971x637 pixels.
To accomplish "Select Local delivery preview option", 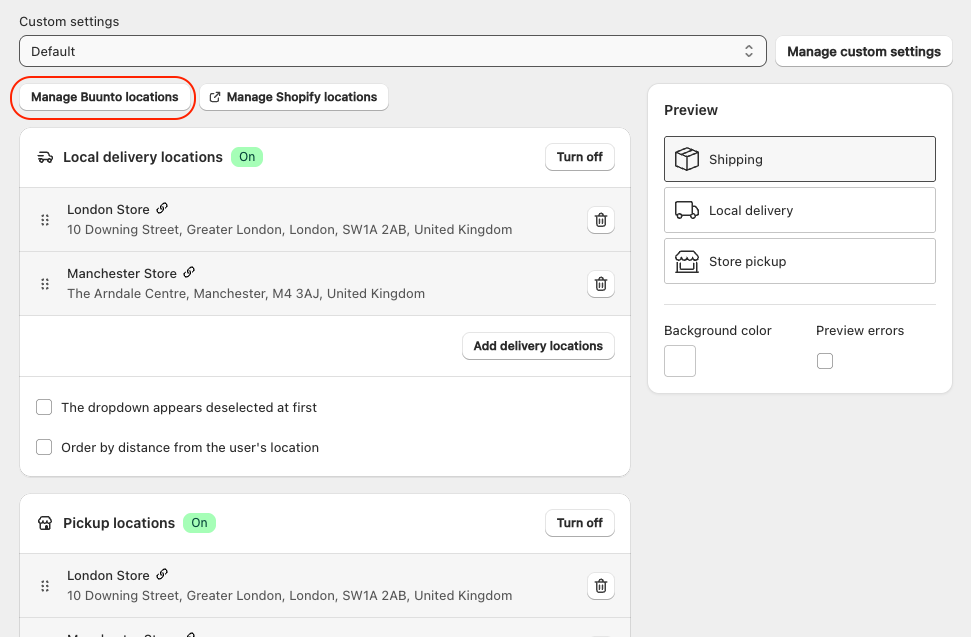I will click(x=799, y=210).
